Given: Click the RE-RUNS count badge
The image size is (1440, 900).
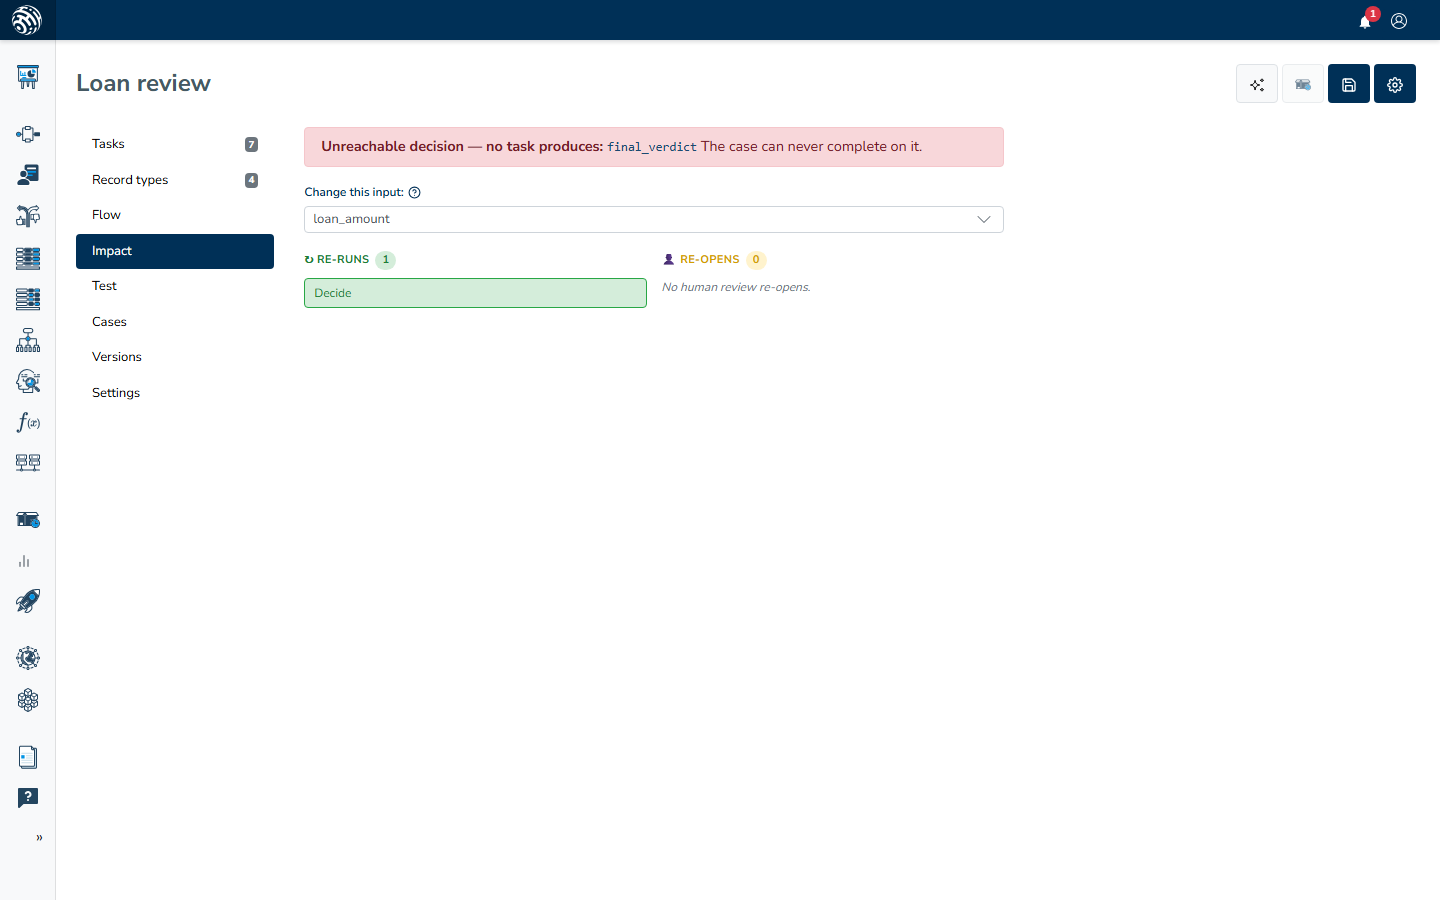Looking at the screenshot, I should 386,260.
